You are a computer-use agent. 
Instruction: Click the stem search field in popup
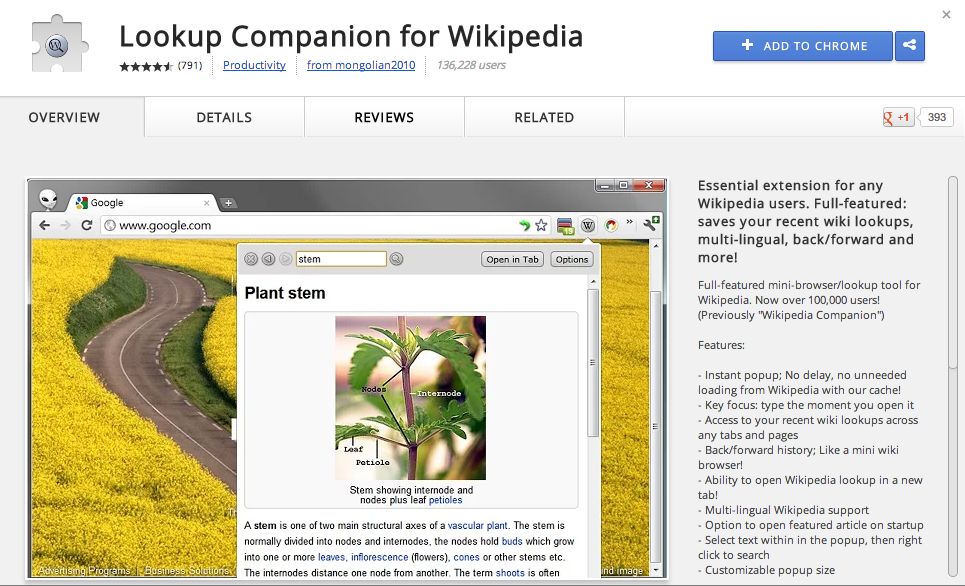341,259
